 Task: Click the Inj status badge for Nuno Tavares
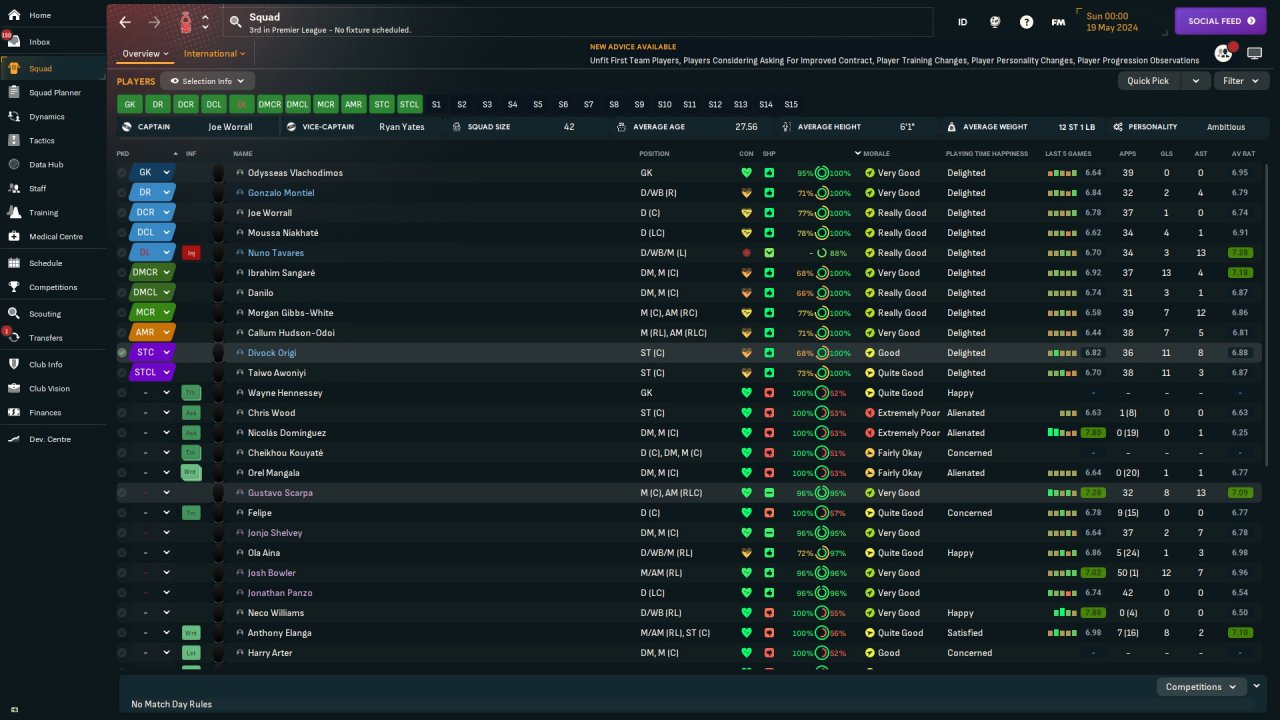coord(191,253)
